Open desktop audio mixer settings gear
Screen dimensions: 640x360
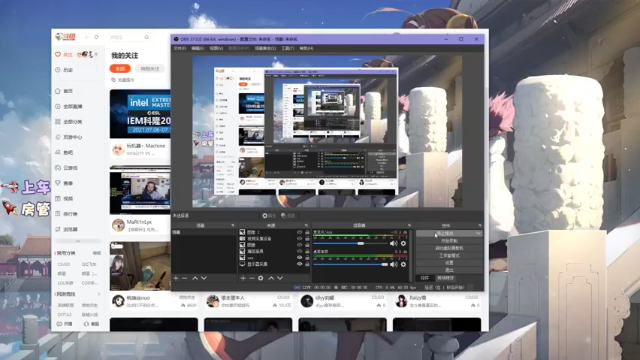click(x=403, y=264)
